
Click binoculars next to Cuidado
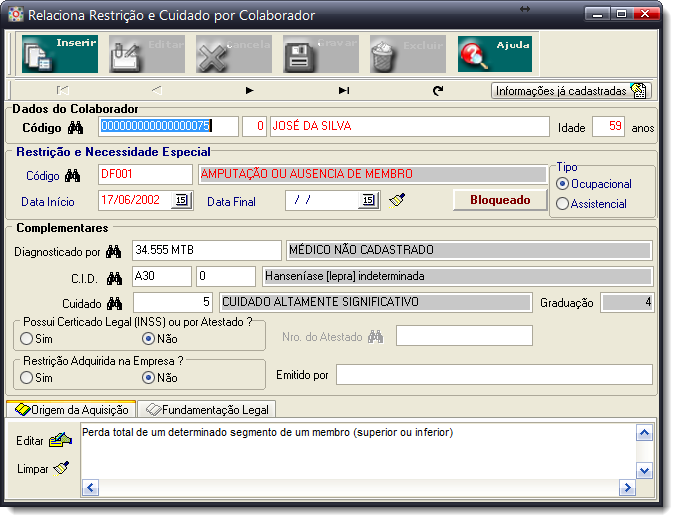(x=114, y=304)
